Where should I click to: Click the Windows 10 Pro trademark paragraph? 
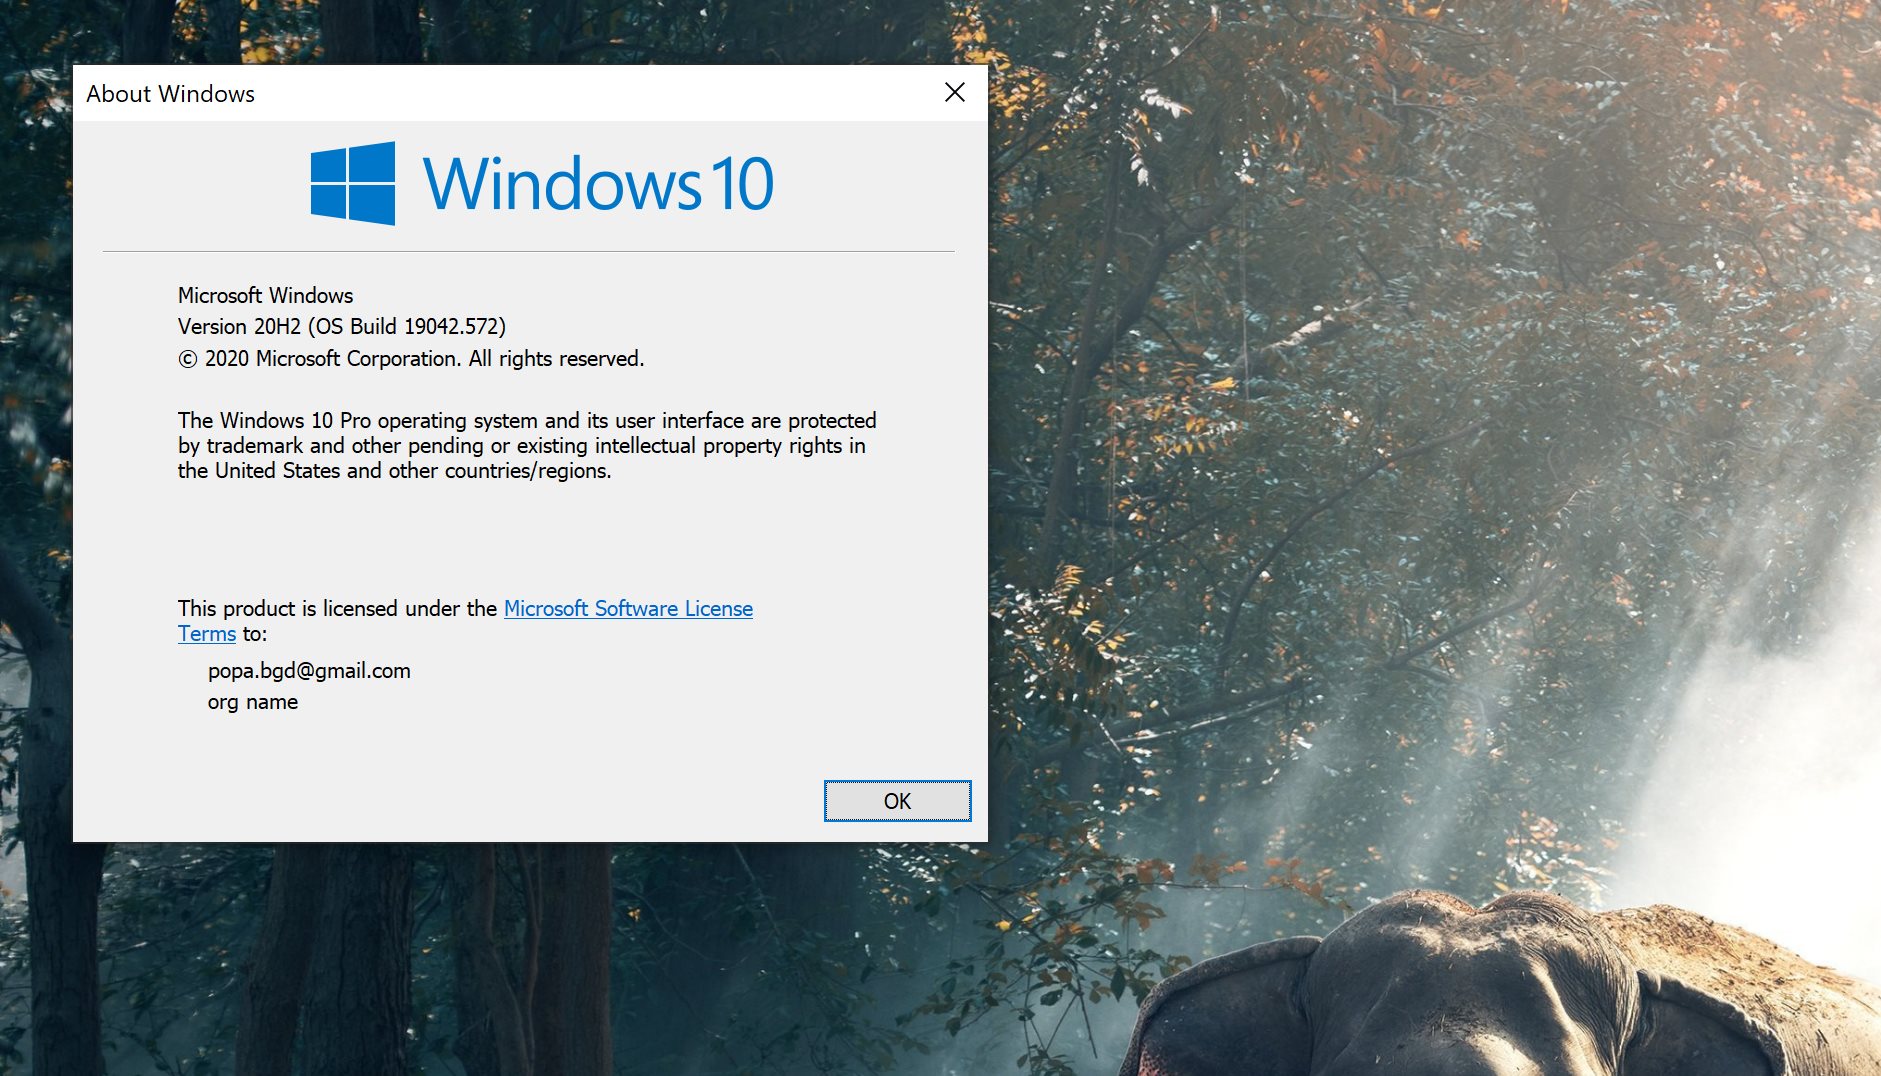click(527, 445)
